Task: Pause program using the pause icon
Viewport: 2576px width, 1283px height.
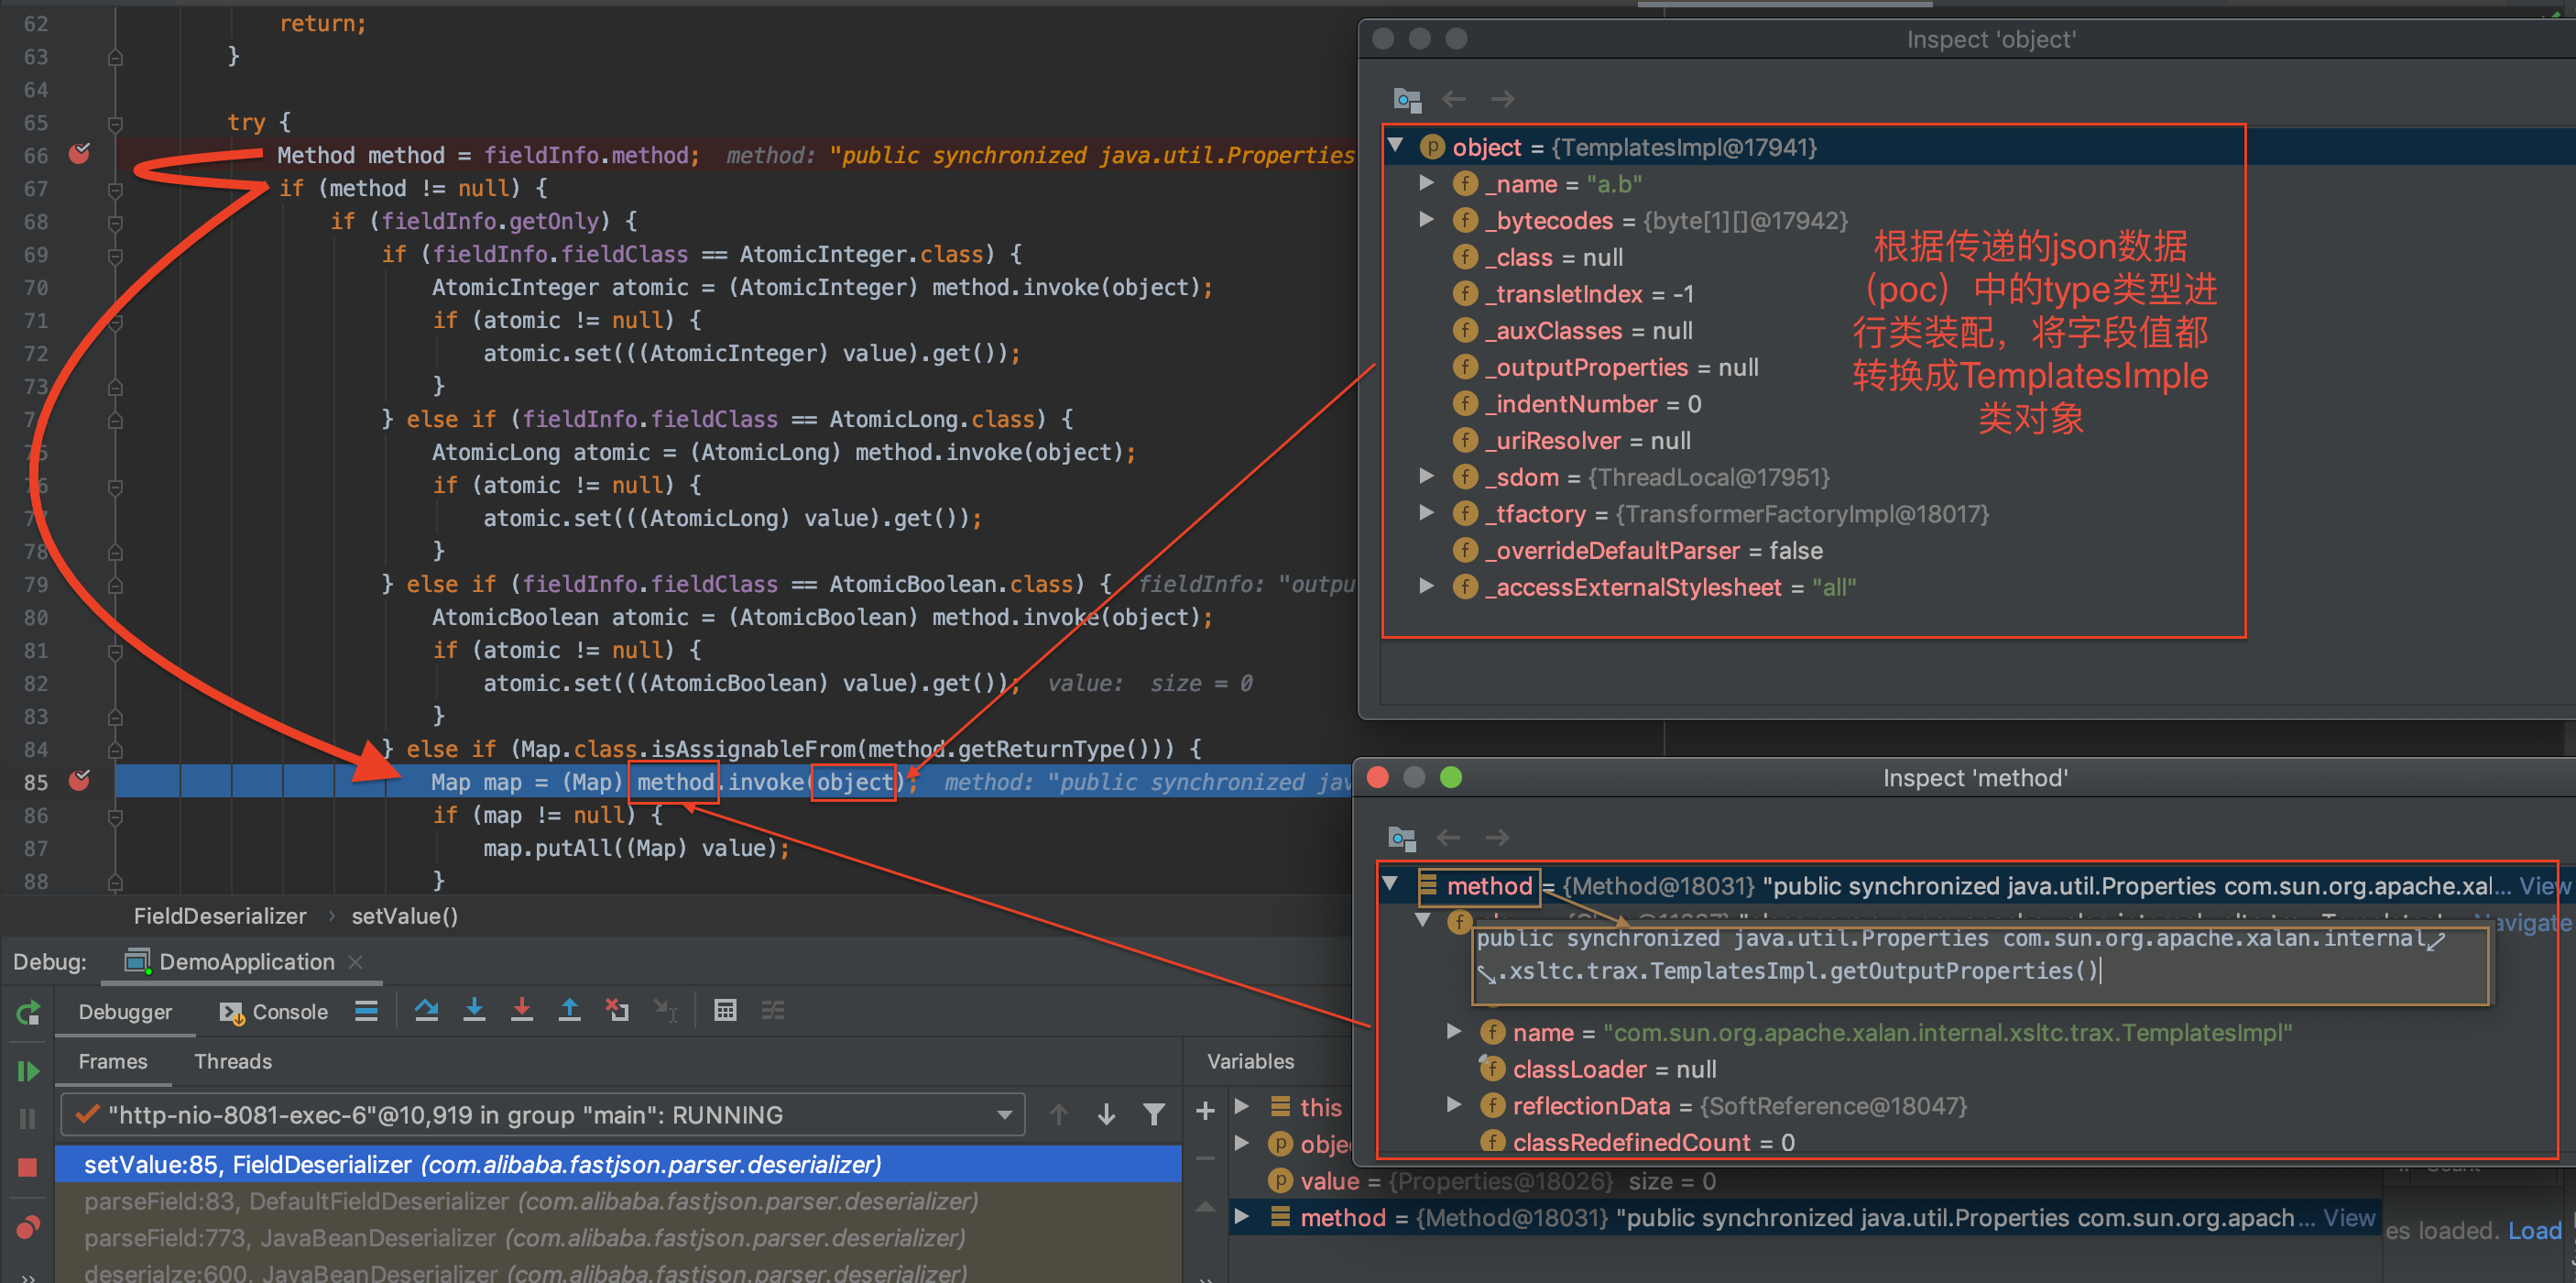Action: point(28,1118)
